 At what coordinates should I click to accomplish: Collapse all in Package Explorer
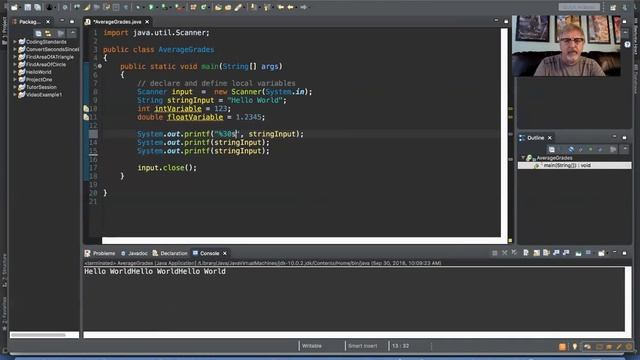pos(38,33)
